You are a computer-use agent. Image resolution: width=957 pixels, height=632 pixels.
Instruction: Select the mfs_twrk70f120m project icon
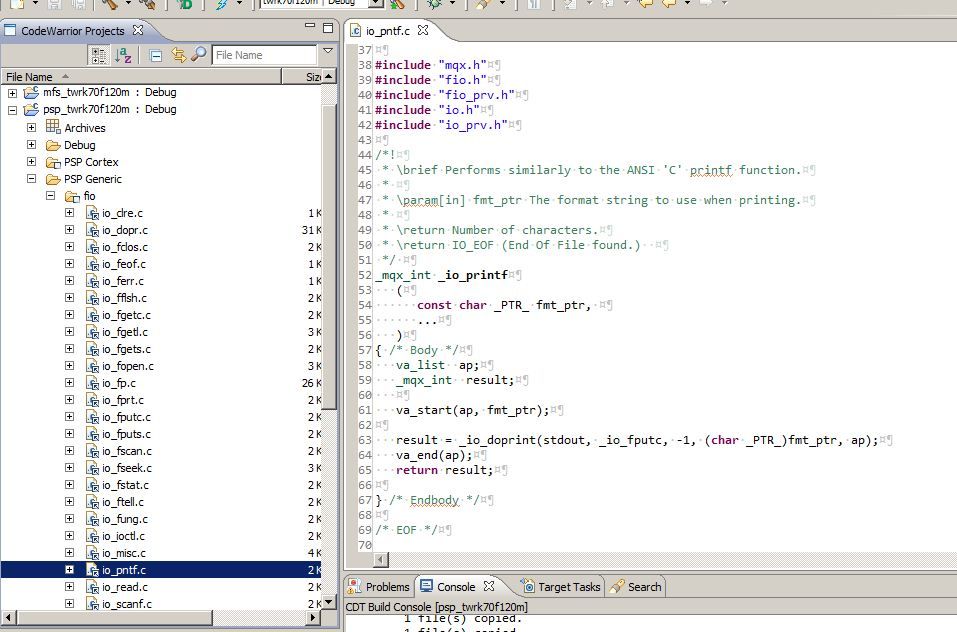pyautogui.click(x=31, y=92)
